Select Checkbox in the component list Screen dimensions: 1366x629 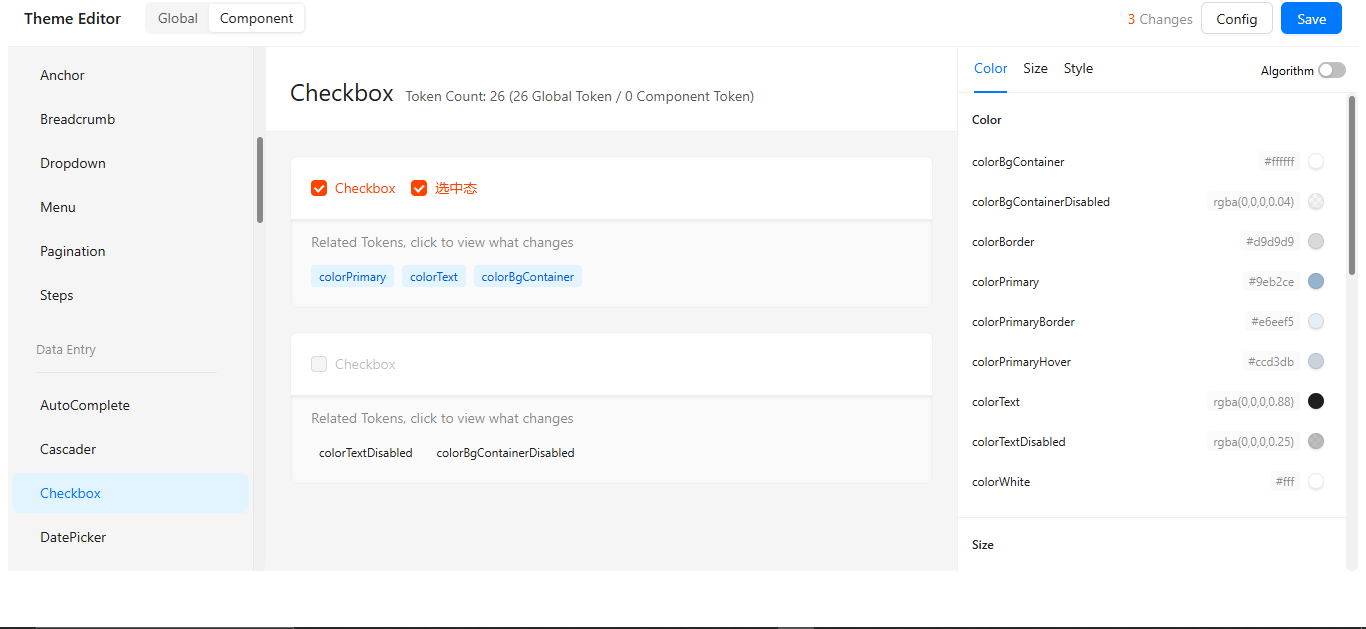tap(130, 493)
